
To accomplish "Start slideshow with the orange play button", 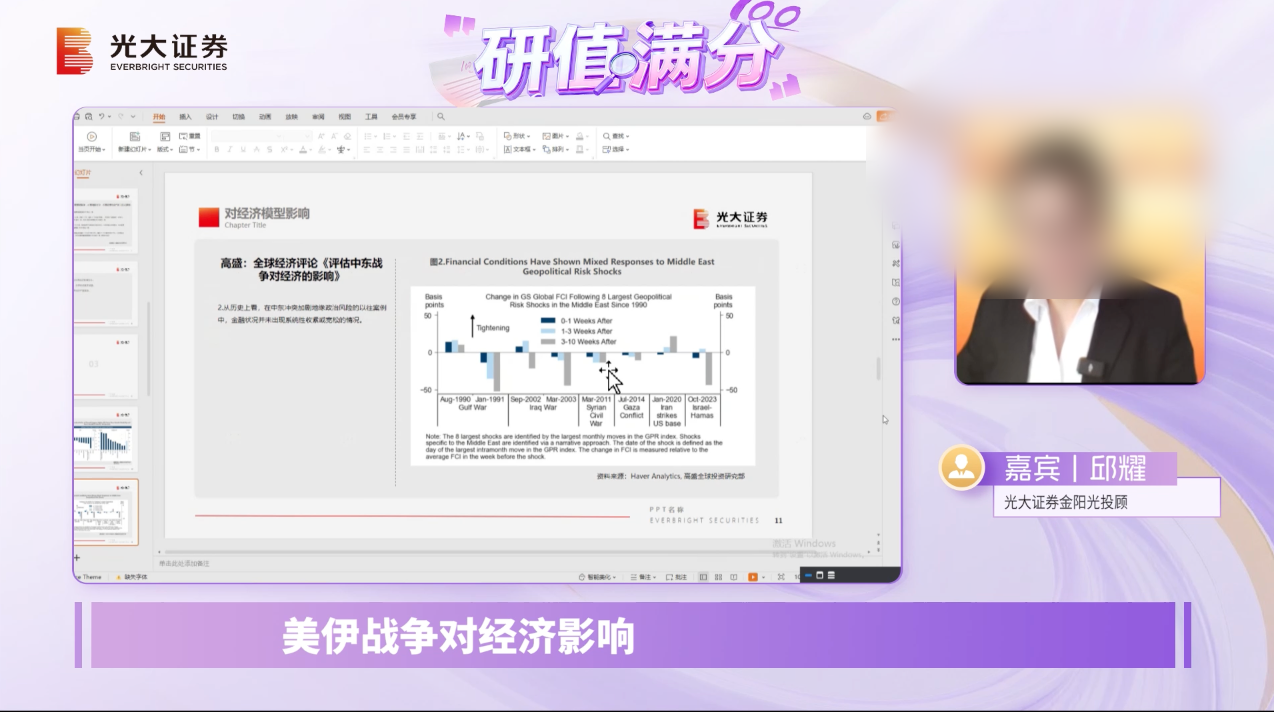I will [753, 576].
